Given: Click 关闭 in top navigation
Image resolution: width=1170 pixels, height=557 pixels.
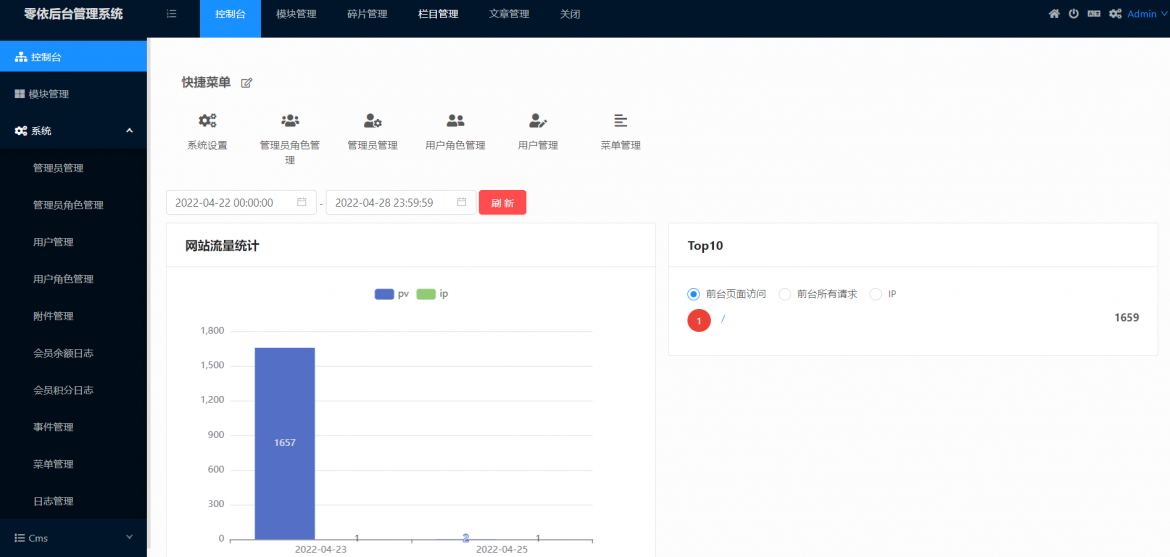Looking at the screenshot, I should [x=570, y=14].
